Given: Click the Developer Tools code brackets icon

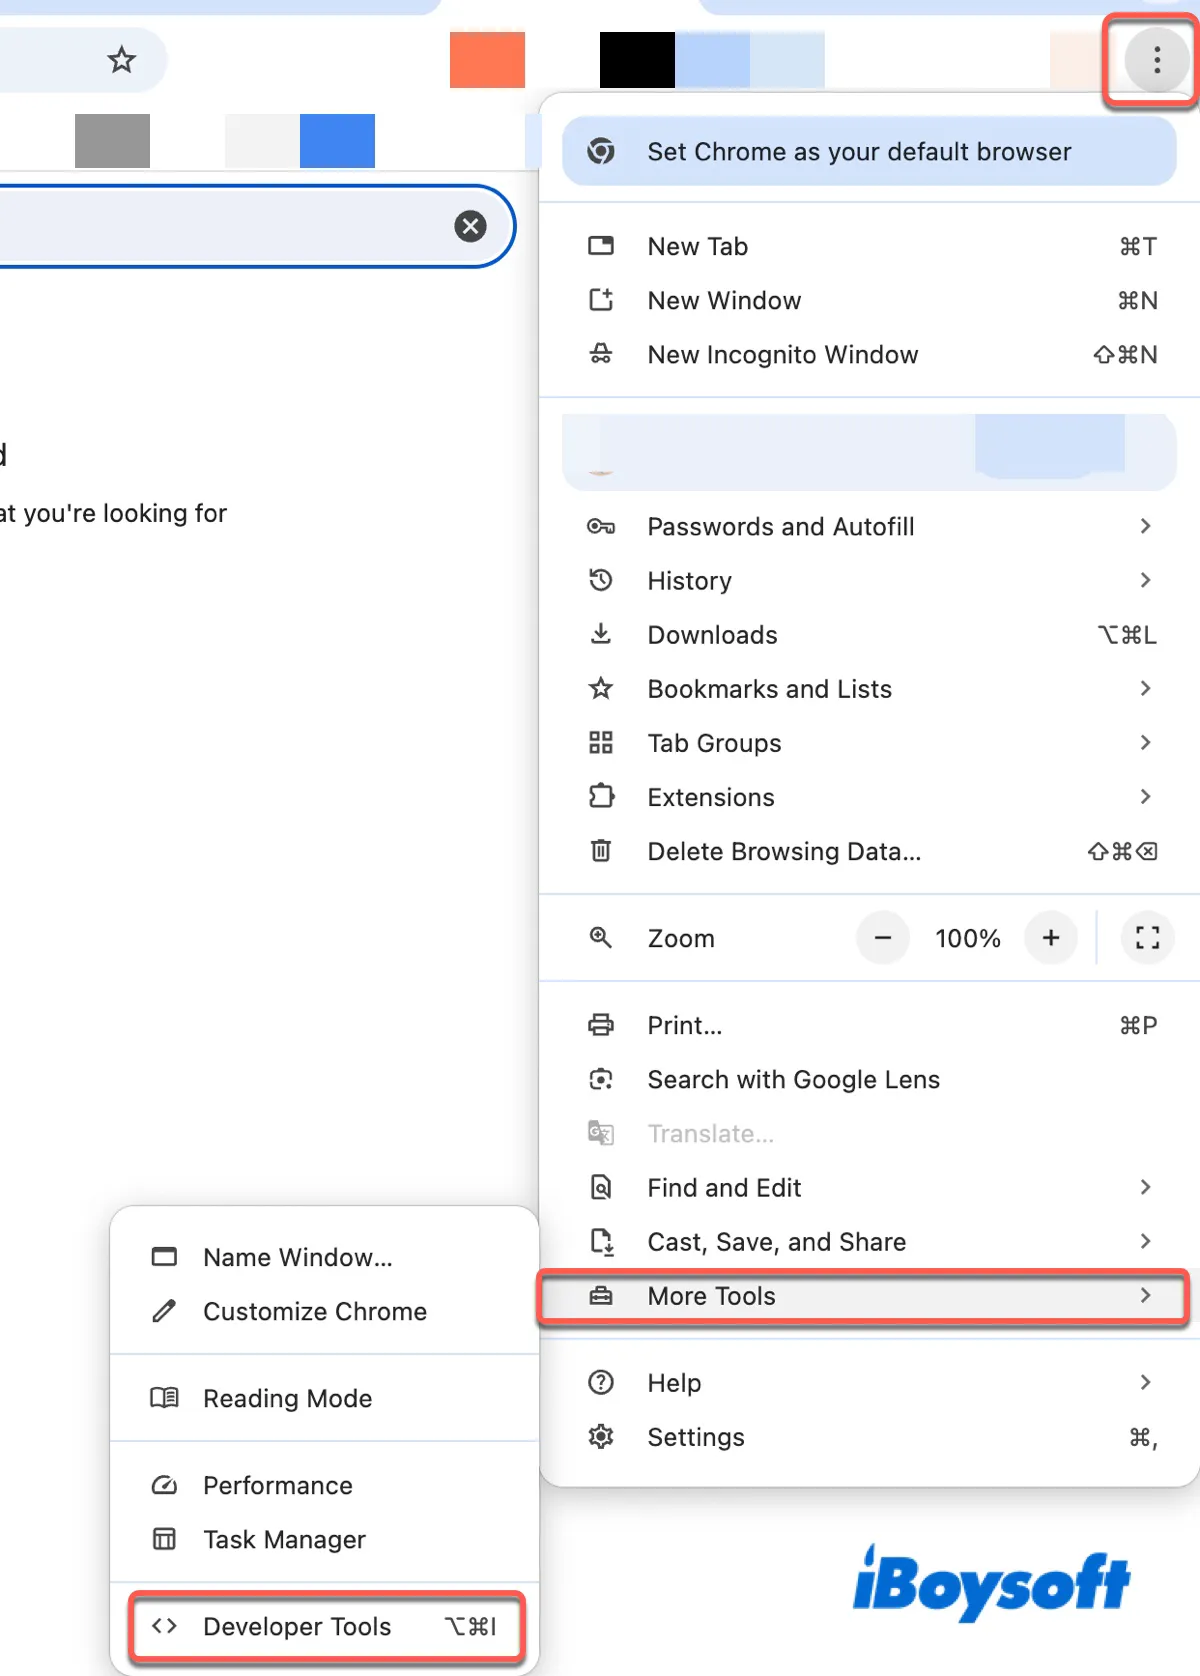Looking at the screenshot, I should [164, 1626].
